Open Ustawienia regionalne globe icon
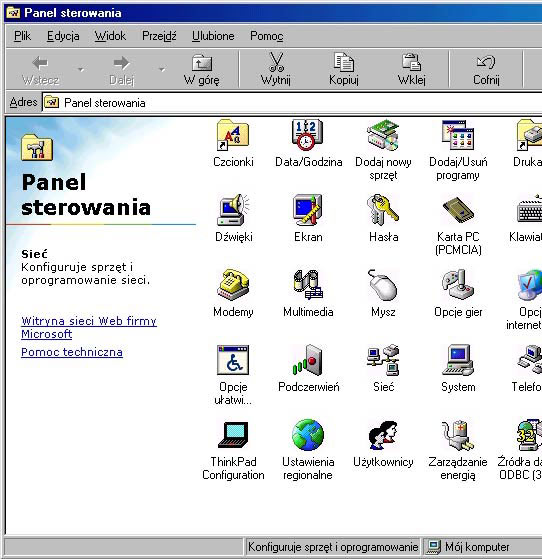 pyautogui.click(x=307, y=435)
